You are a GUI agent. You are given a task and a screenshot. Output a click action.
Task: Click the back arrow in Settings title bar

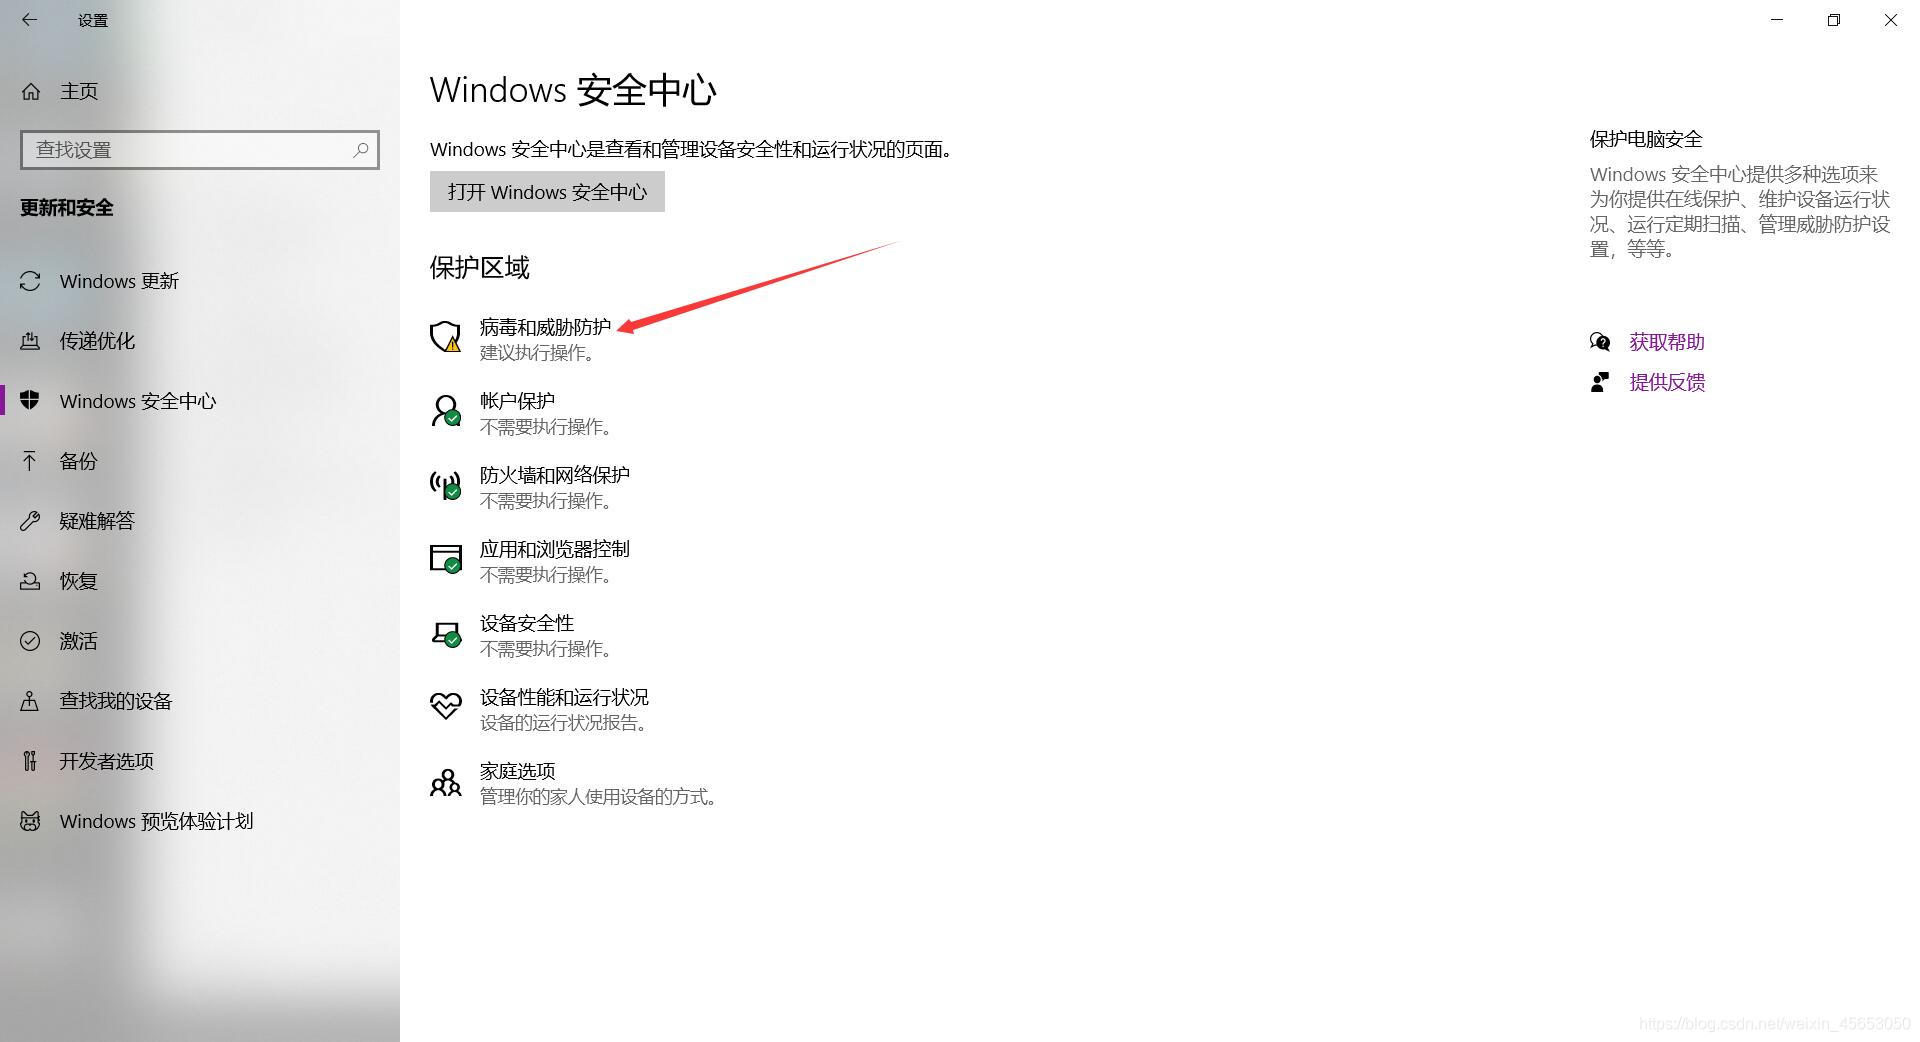[x=29, y=20]
